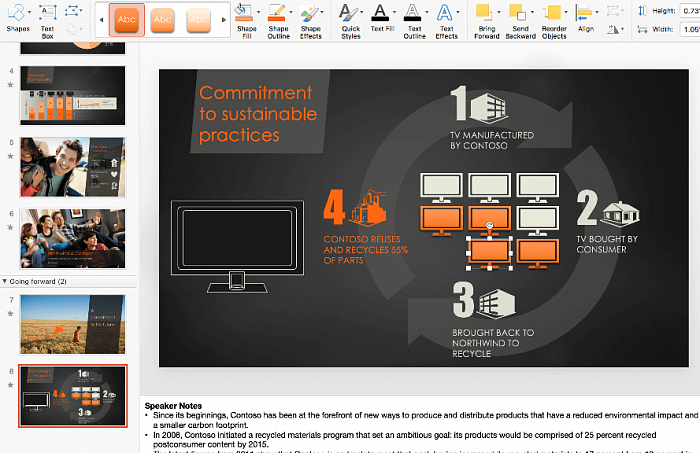Click the building icon beside number 1
The height and width of the screenshot is (453, 700).
[x=489, y=108]
